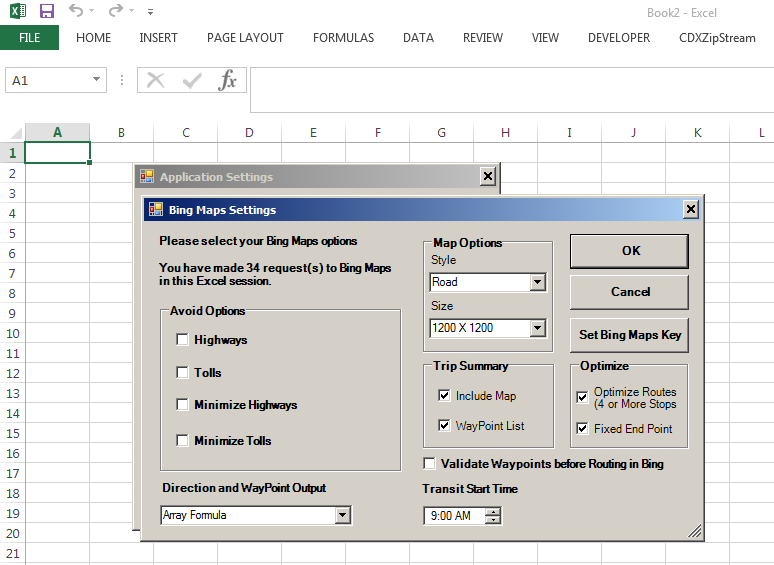Toggle Optimize Routes checkbox
The width and height of the screenshot is (774, 565).
[x=582, y=398]
